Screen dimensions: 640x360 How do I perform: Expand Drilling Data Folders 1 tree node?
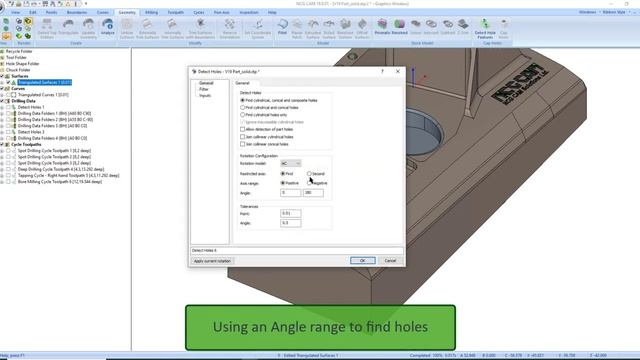pos(2,113)
